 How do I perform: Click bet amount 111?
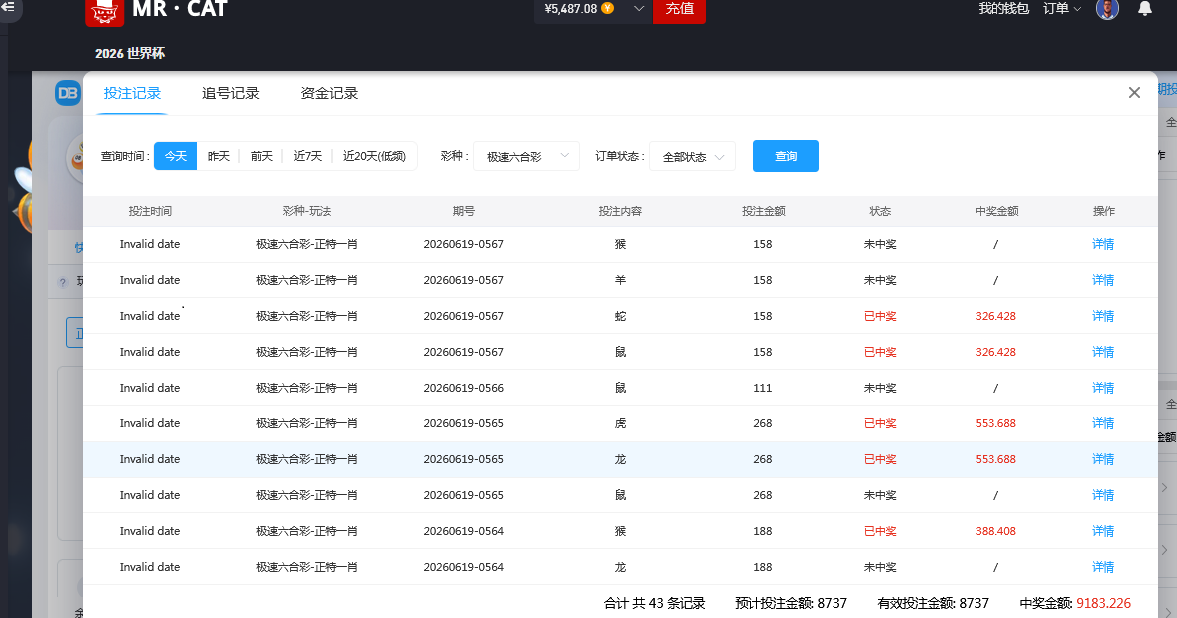point(763,388)
